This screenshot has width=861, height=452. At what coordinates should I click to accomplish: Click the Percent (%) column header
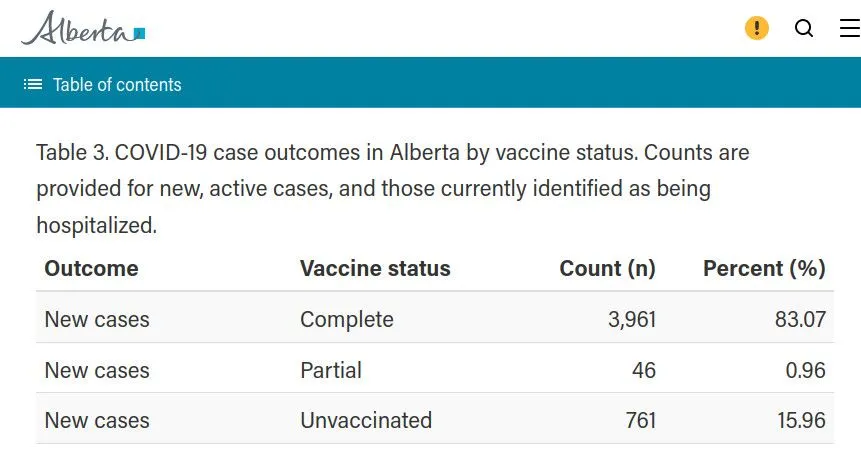[764, 269]
